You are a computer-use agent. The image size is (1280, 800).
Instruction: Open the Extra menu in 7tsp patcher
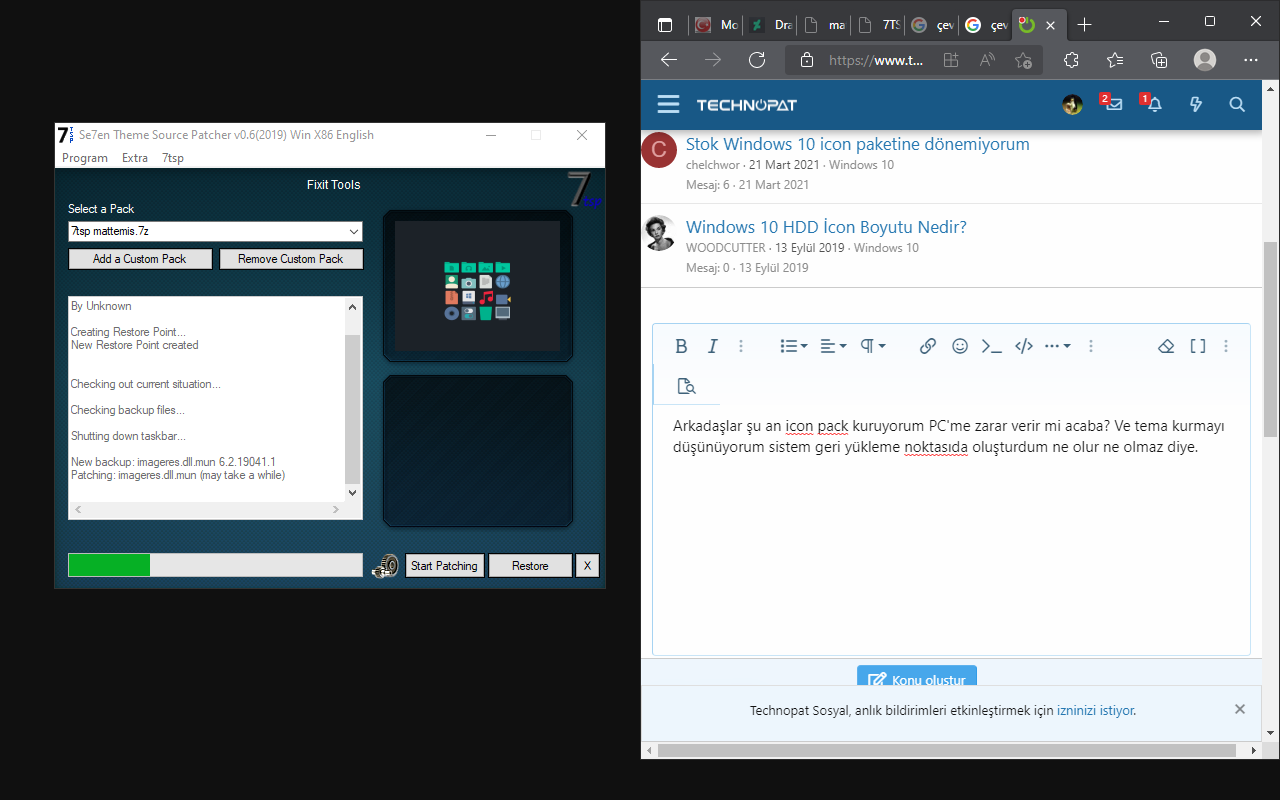click(135, 158)
